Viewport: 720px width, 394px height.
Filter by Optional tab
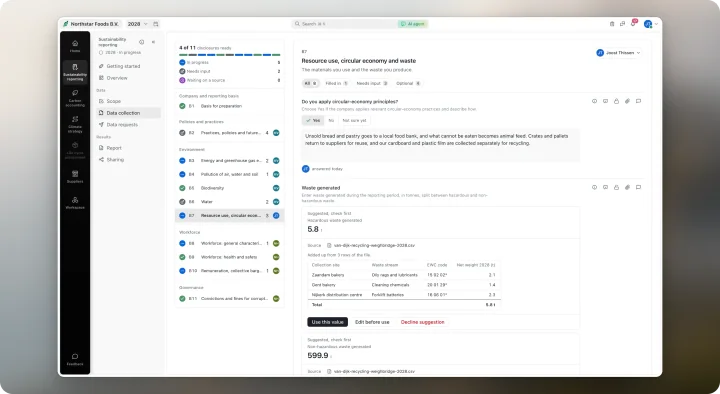pyautogui.click(x=408, y=84)
